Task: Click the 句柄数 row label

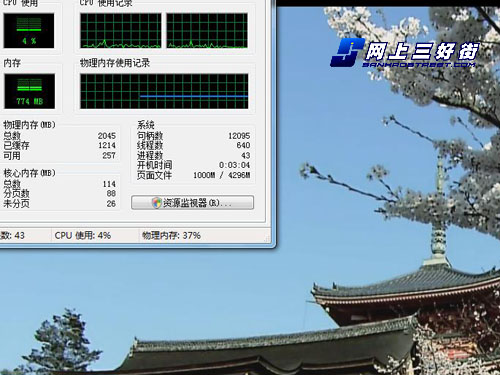Action: tap(150, 136)
